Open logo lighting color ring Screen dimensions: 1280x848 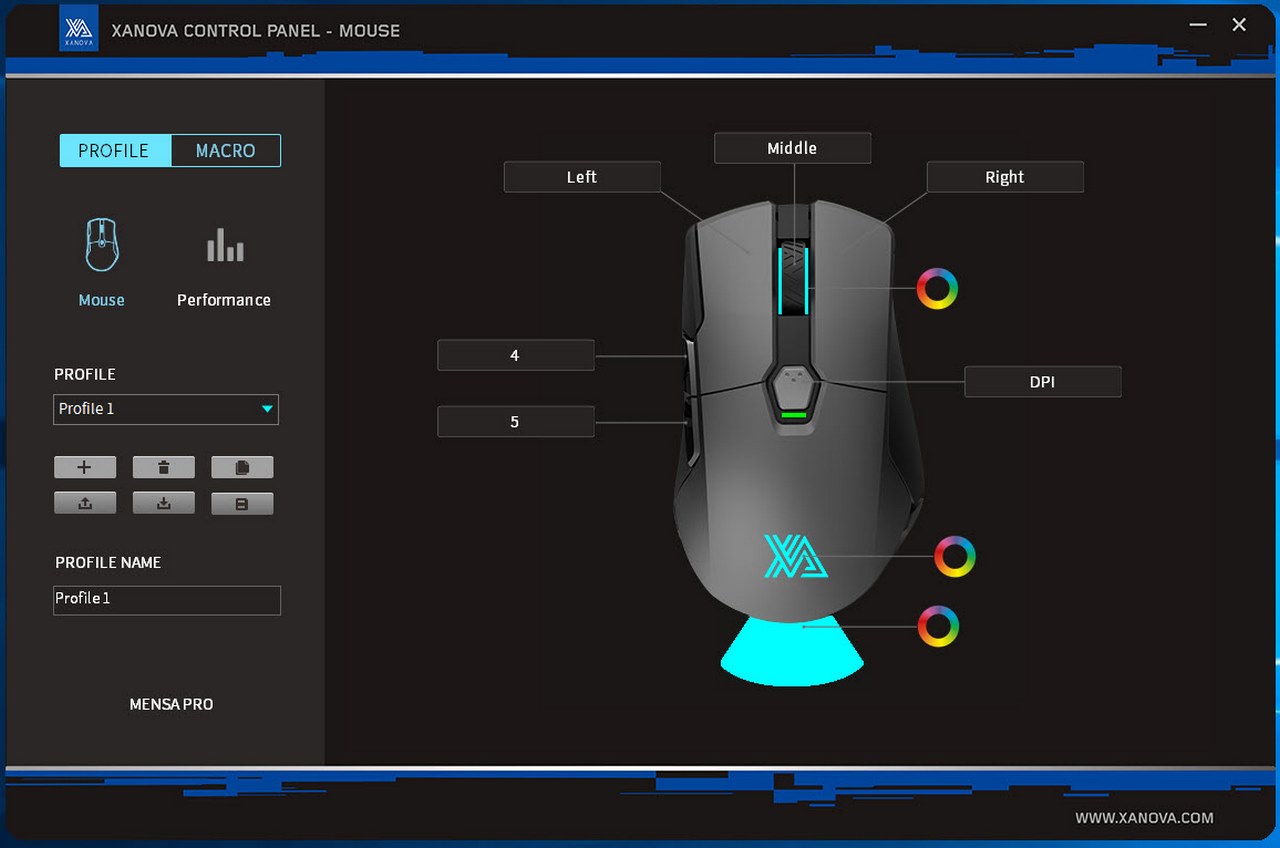(x=955, y=557)
